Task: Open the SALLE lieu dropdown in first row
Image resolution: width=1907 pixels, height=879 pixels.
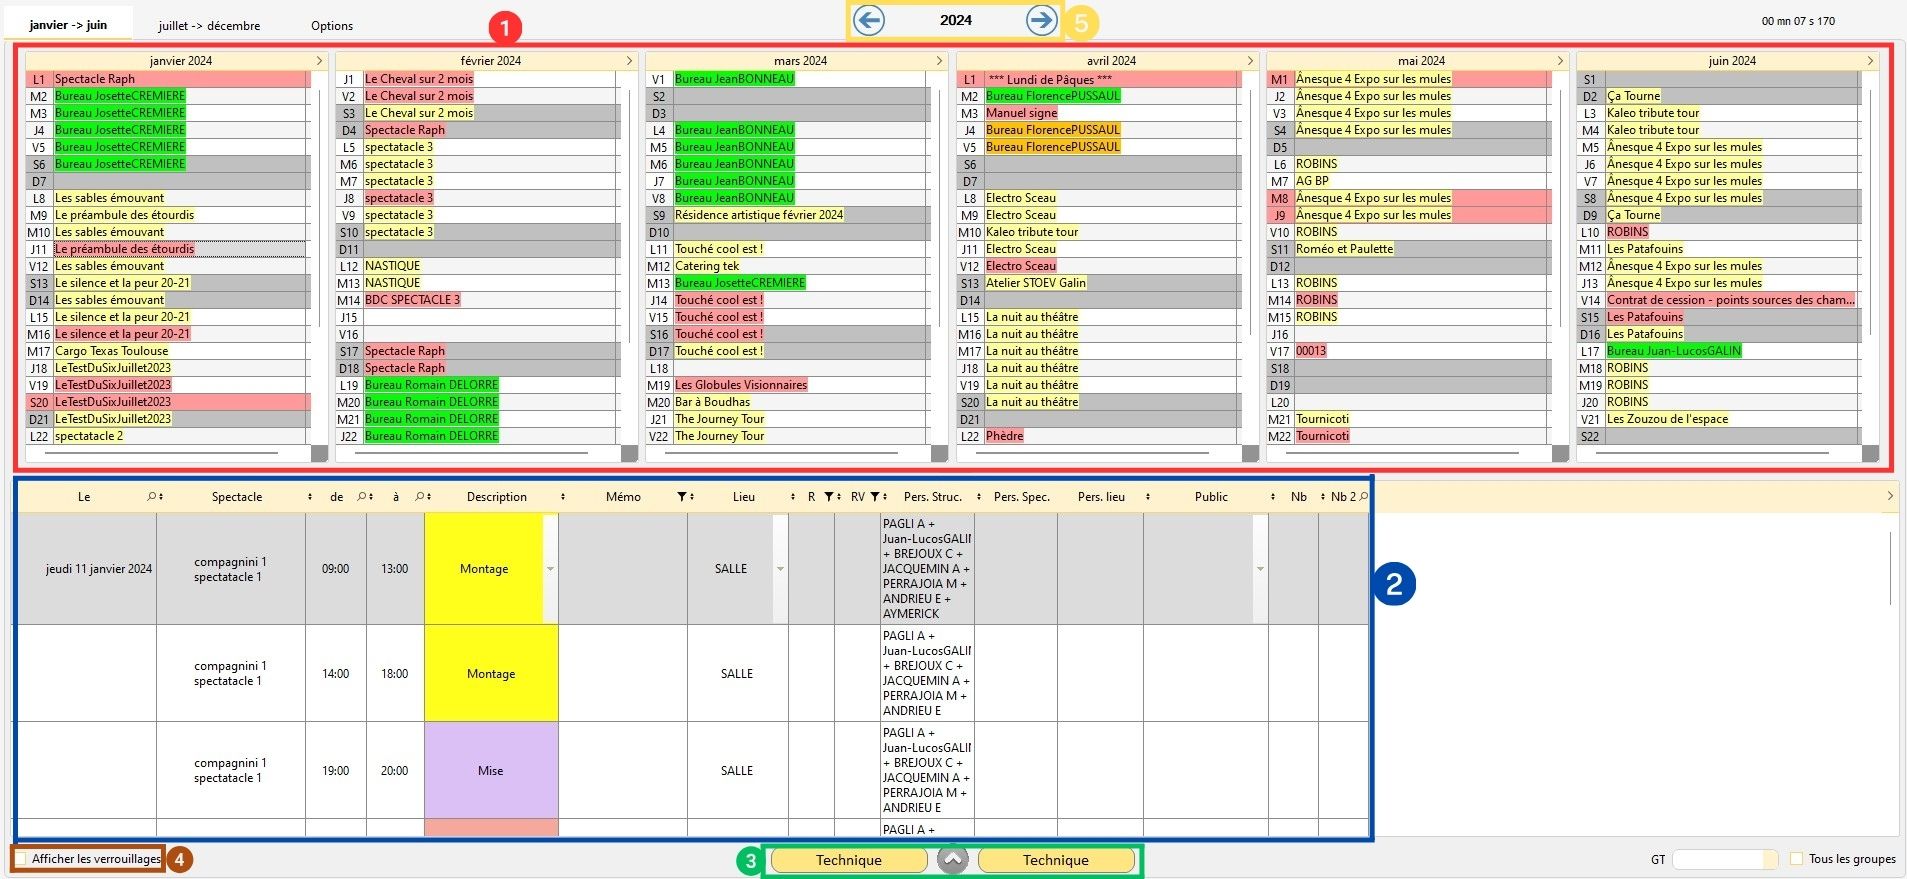Action: coord(780,569)
